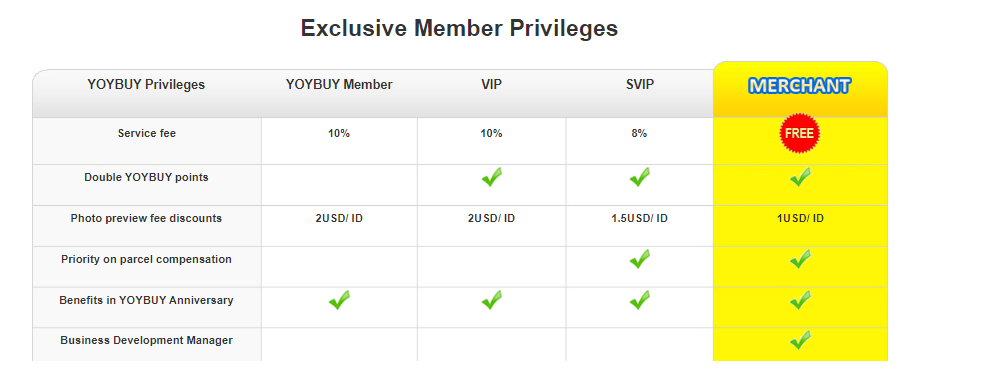Click VIP's Double YOYBUY points checkmark

pos(492,177)
